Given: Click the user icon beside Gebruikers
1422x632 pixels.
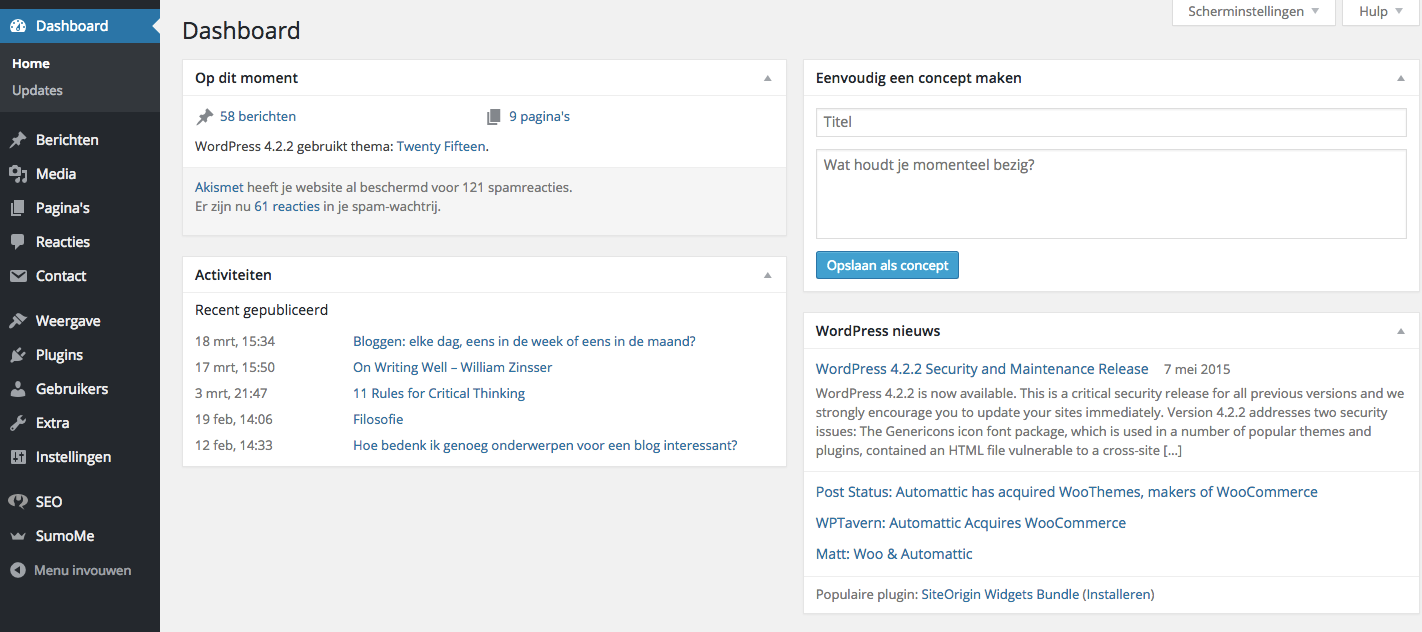Looking at the screenshot, I should (18, 389).
